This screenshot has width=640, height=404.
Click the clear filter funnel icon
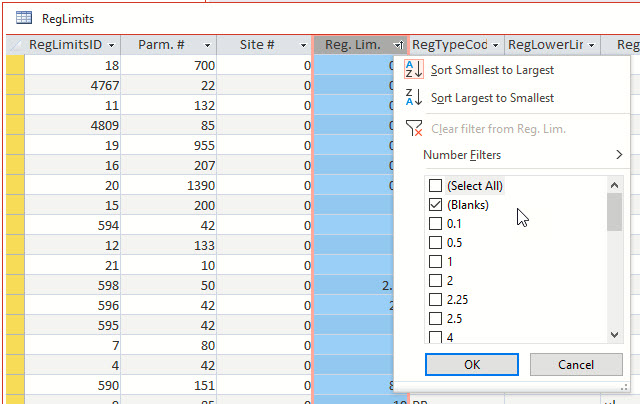(x=414, y=129)
